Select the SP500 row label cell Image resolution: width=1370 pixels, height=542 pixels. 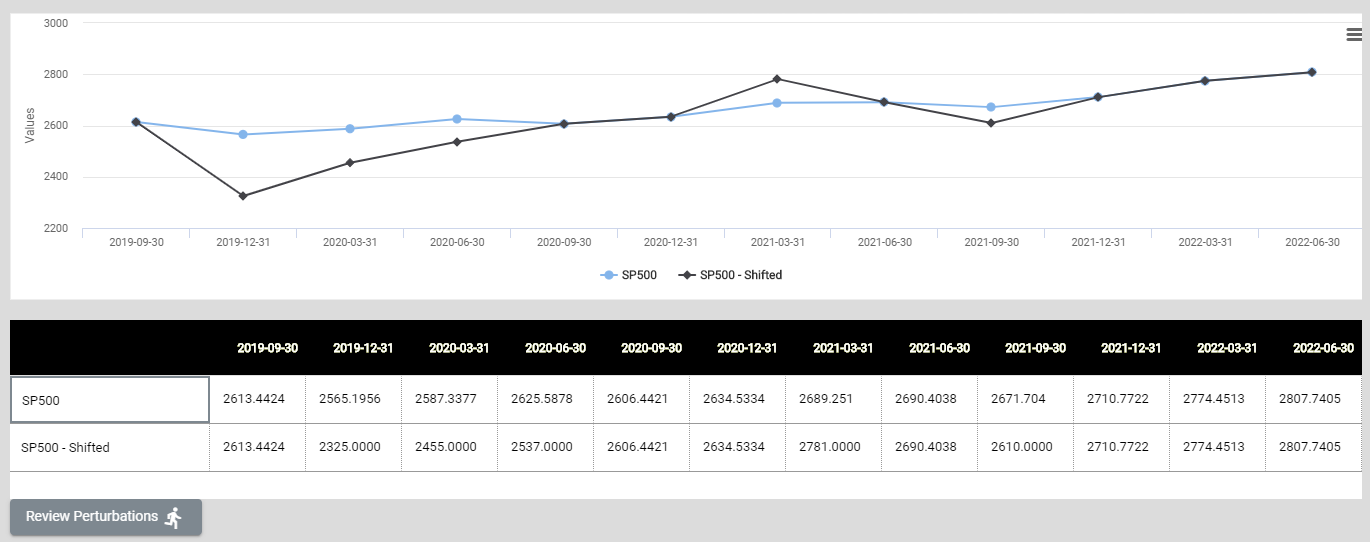coord(110,400)
